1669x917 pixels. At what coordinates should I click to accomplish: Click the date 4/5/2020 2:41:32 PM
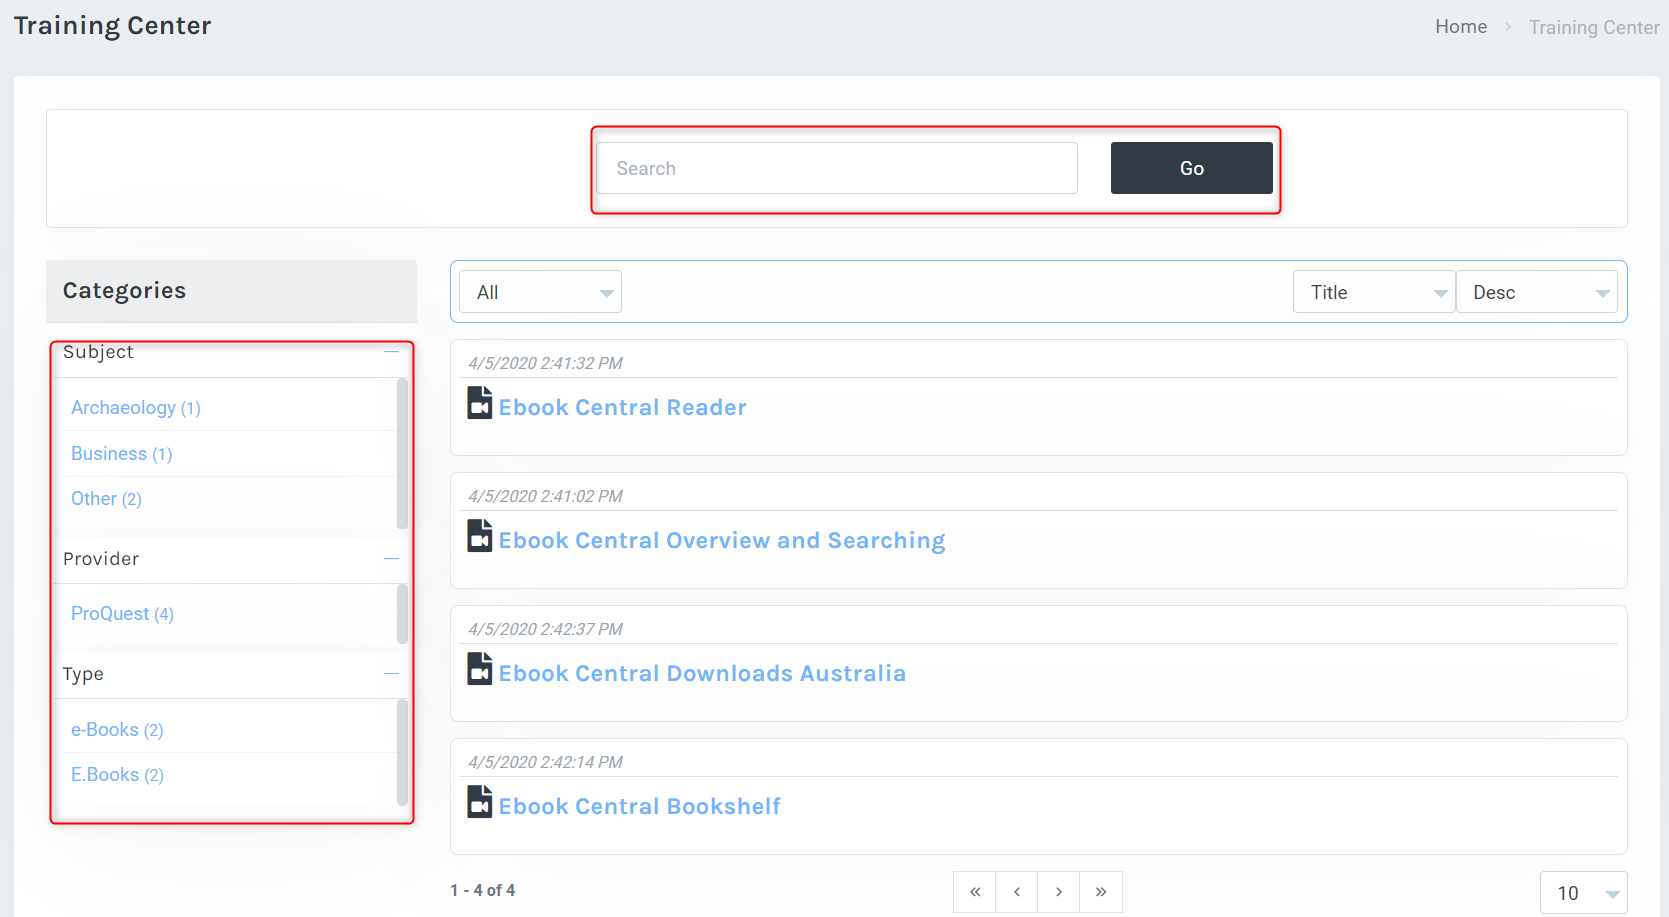545,363
